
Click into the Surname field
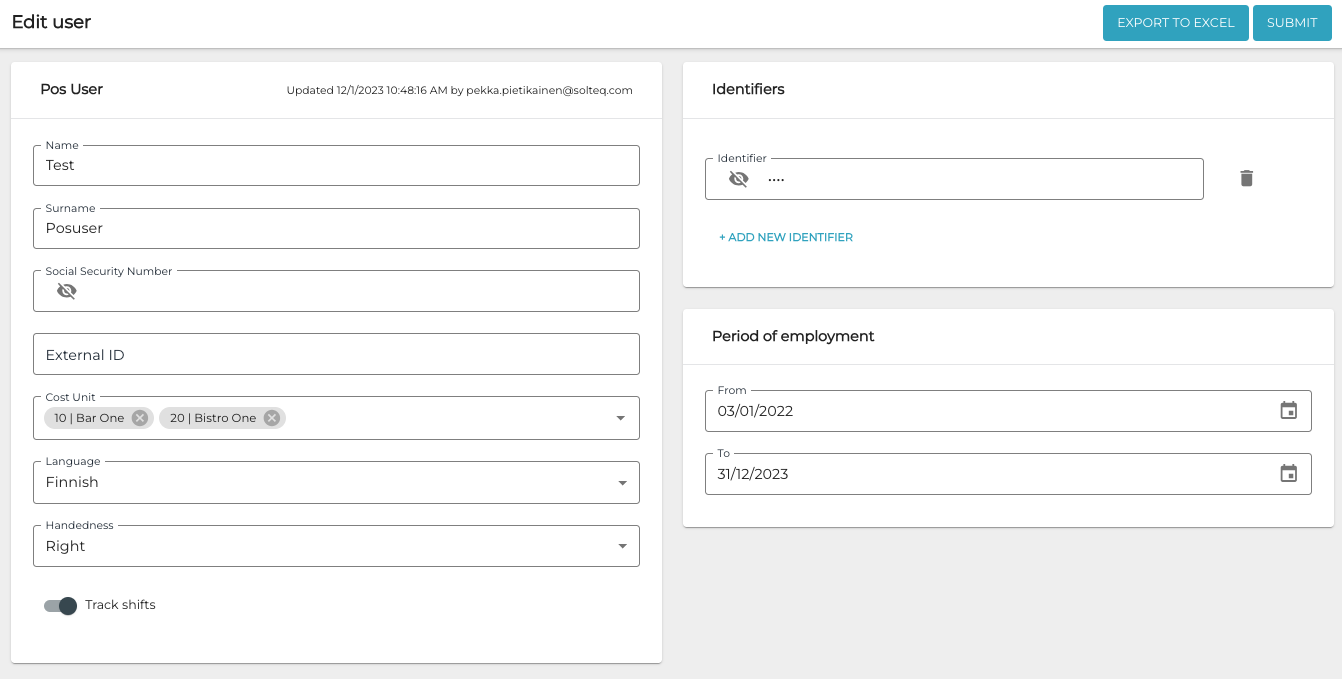click(x=336, y=228)
